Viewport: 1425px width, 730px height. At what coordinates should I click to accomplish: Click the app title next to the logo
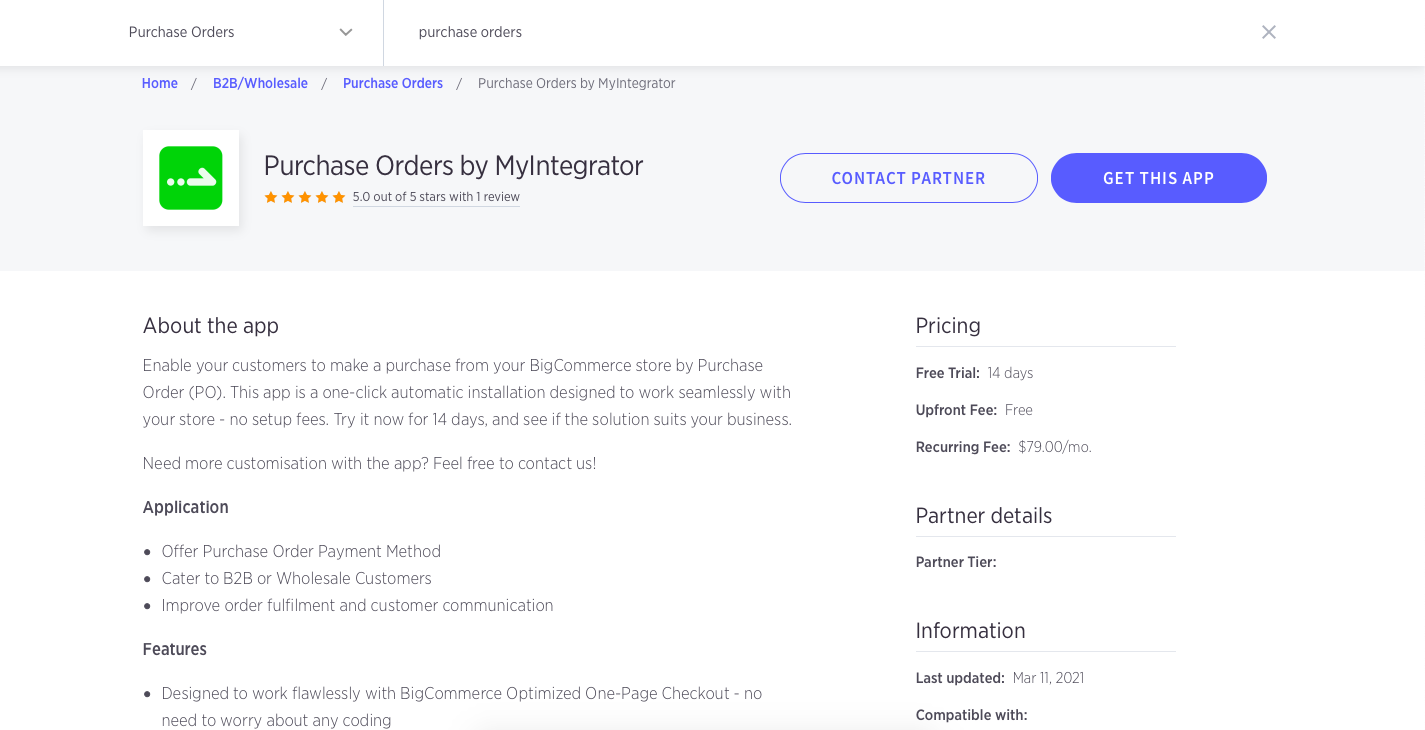453,166
